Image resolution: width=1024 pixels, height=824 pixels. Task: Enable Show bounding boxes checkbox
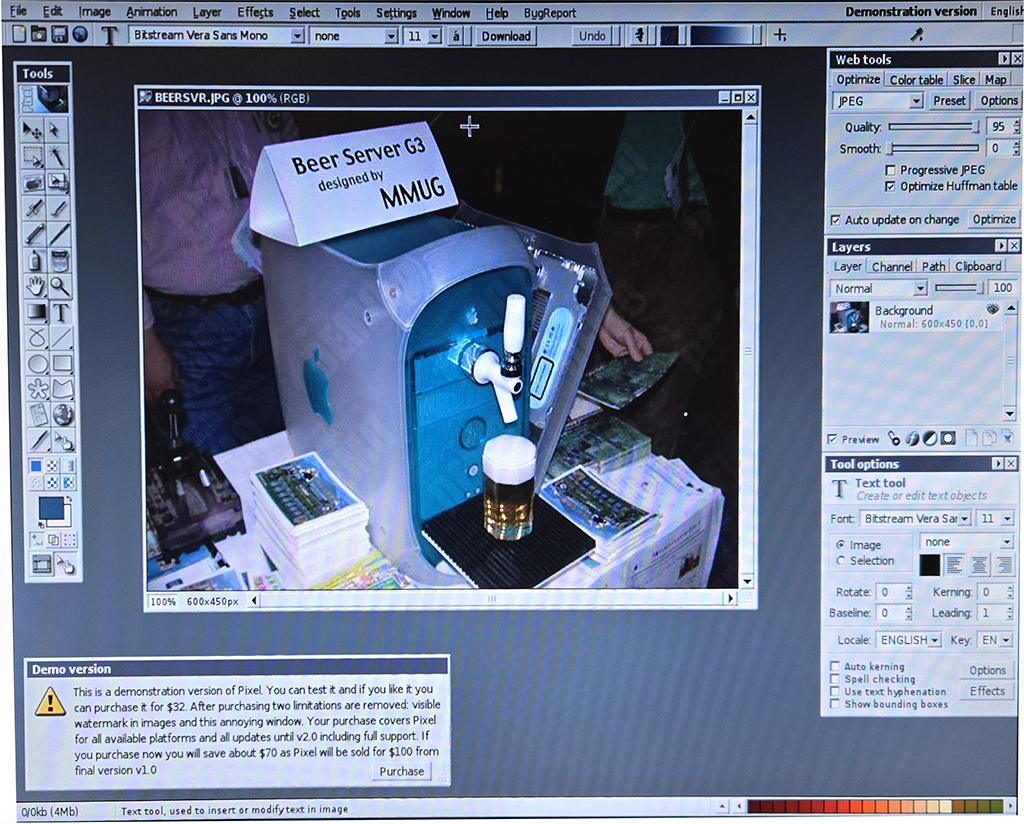coord(835,703)
